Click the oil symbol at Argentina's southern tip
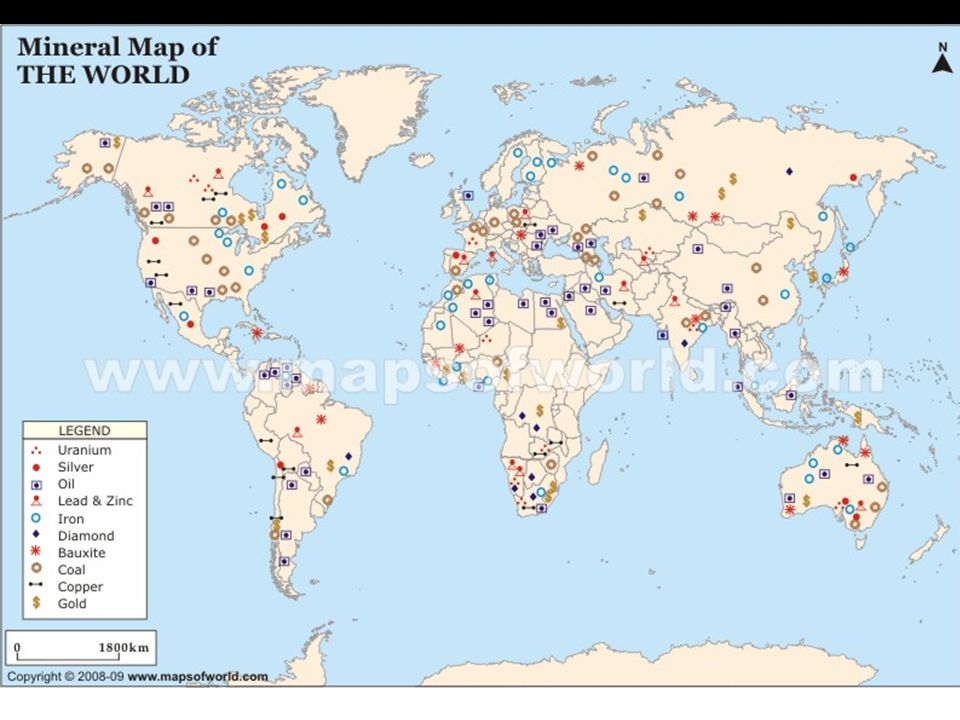The height and width of the screenshot is (720, 960). 284,561
